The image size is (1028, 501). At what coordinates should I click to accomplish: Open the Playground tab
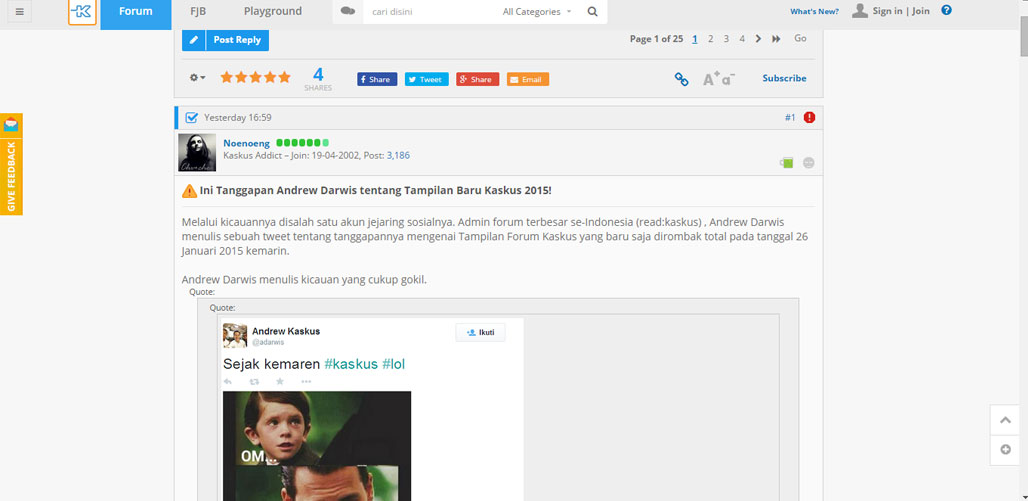tap(273, 11)
